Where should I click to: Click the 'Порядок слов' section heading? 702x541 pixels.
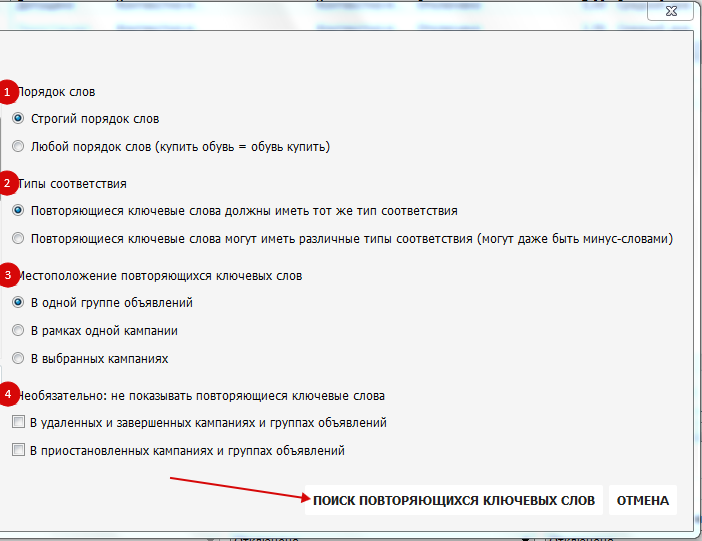point(56,92)
